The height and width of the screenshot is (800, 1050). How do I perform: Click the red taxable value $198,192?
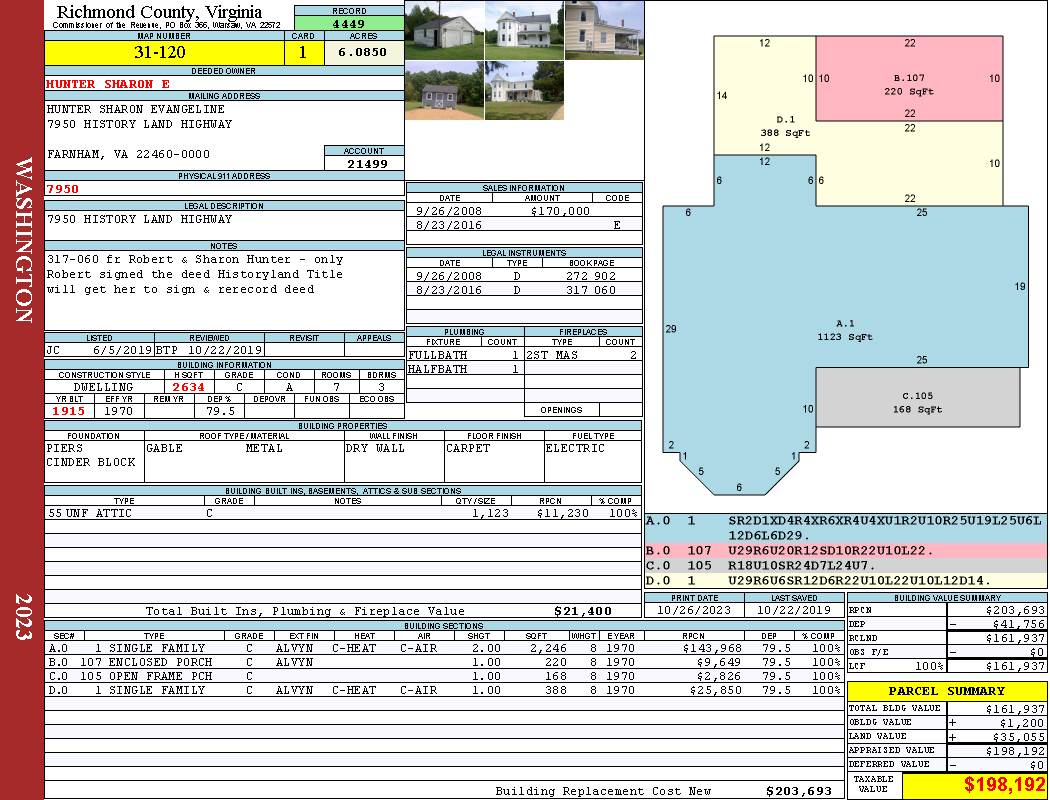(x=1004, y=784)
